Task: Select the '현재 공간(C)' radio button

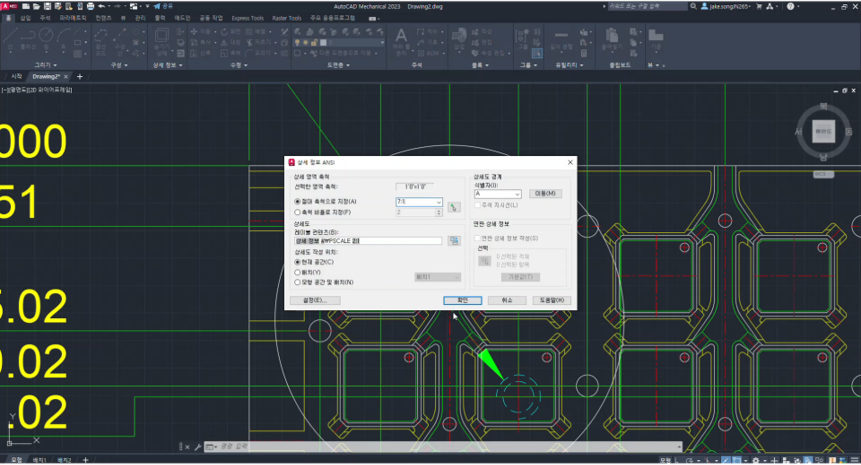Action: click(x=298, y=262)
